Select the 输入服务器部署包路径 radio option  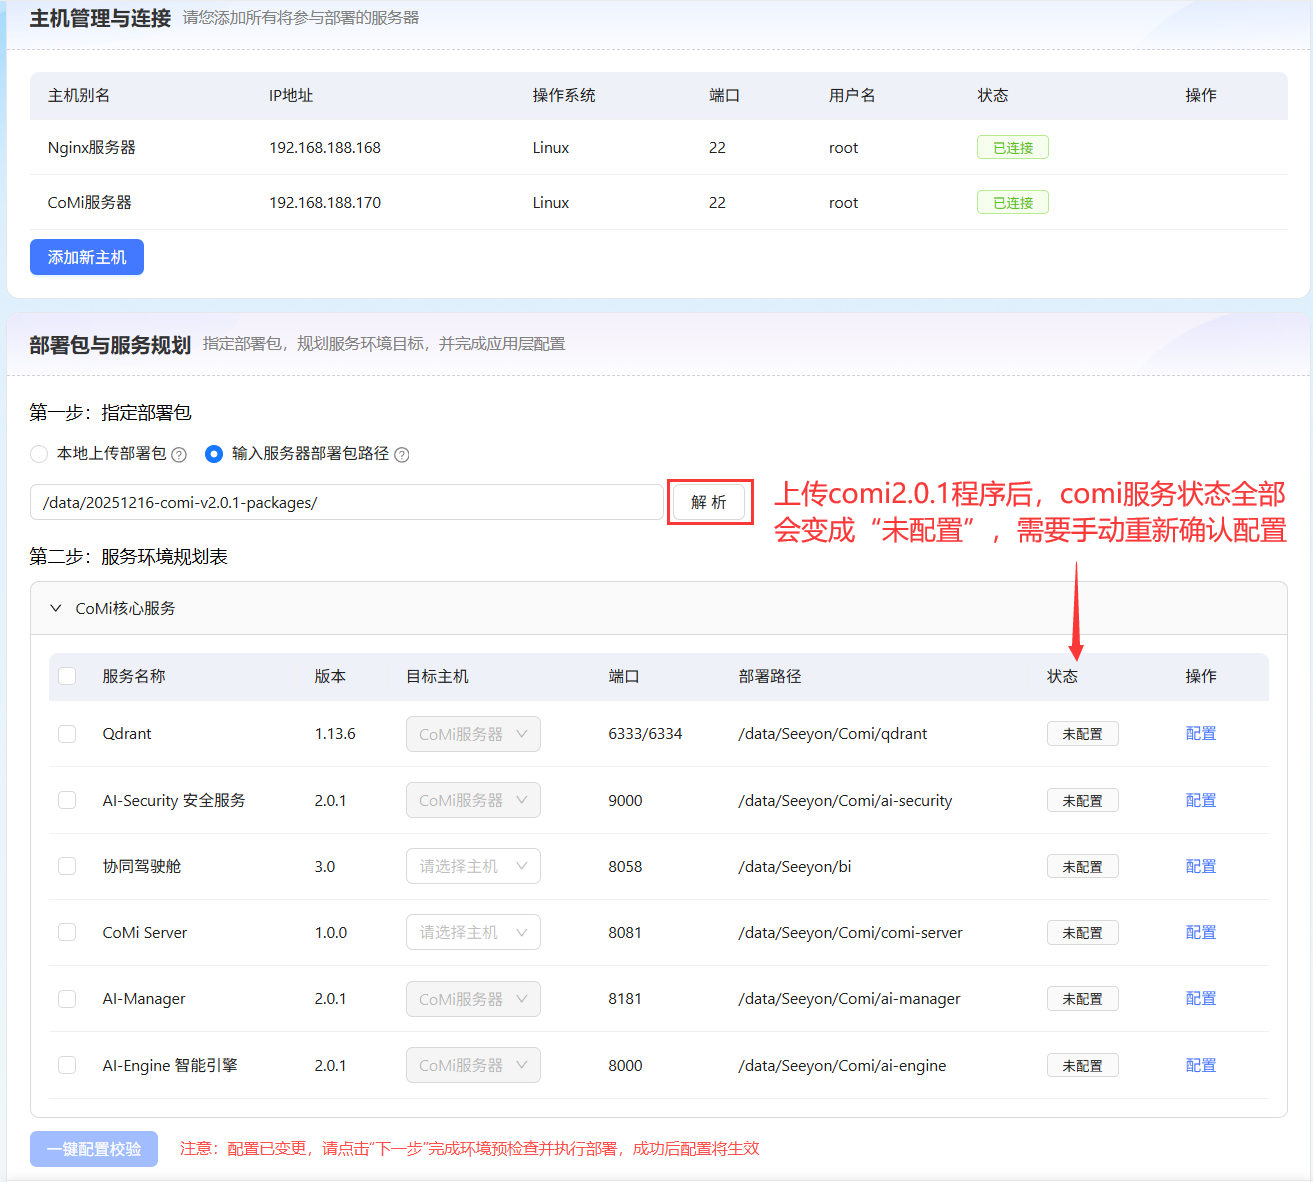214,454
